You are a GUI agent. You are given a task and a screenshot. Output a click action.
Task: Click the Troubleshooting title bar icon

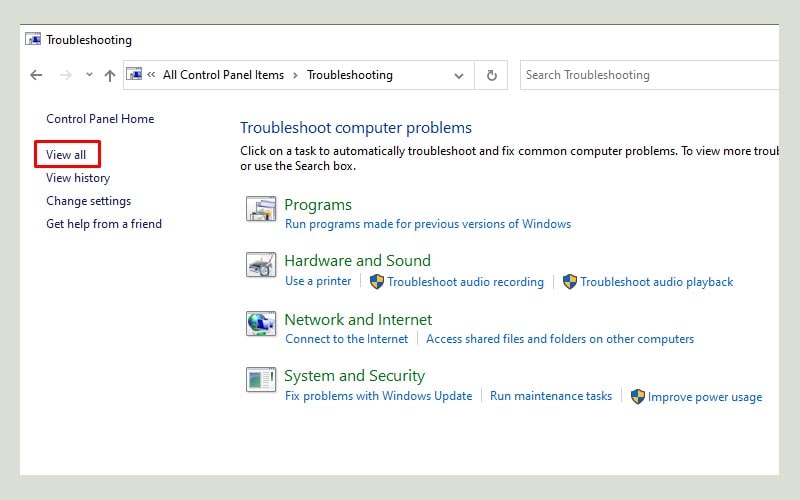point(33,39)
